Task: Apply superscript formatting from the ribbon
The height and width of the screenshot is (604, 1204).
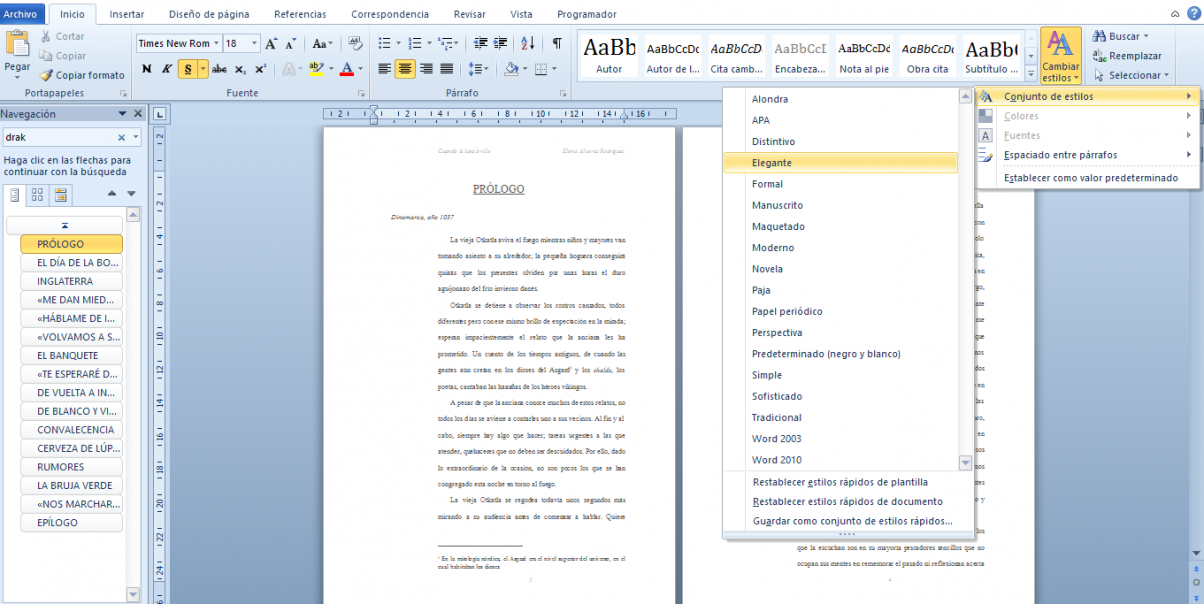Action: [x=261, y=68]
